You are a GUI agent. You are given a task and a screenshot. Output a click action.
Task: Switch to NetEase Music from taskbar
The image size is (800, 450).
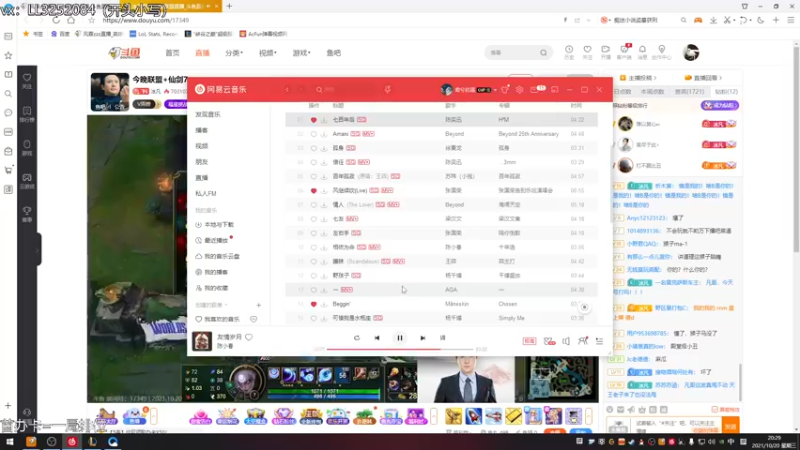tap(72, 442)
